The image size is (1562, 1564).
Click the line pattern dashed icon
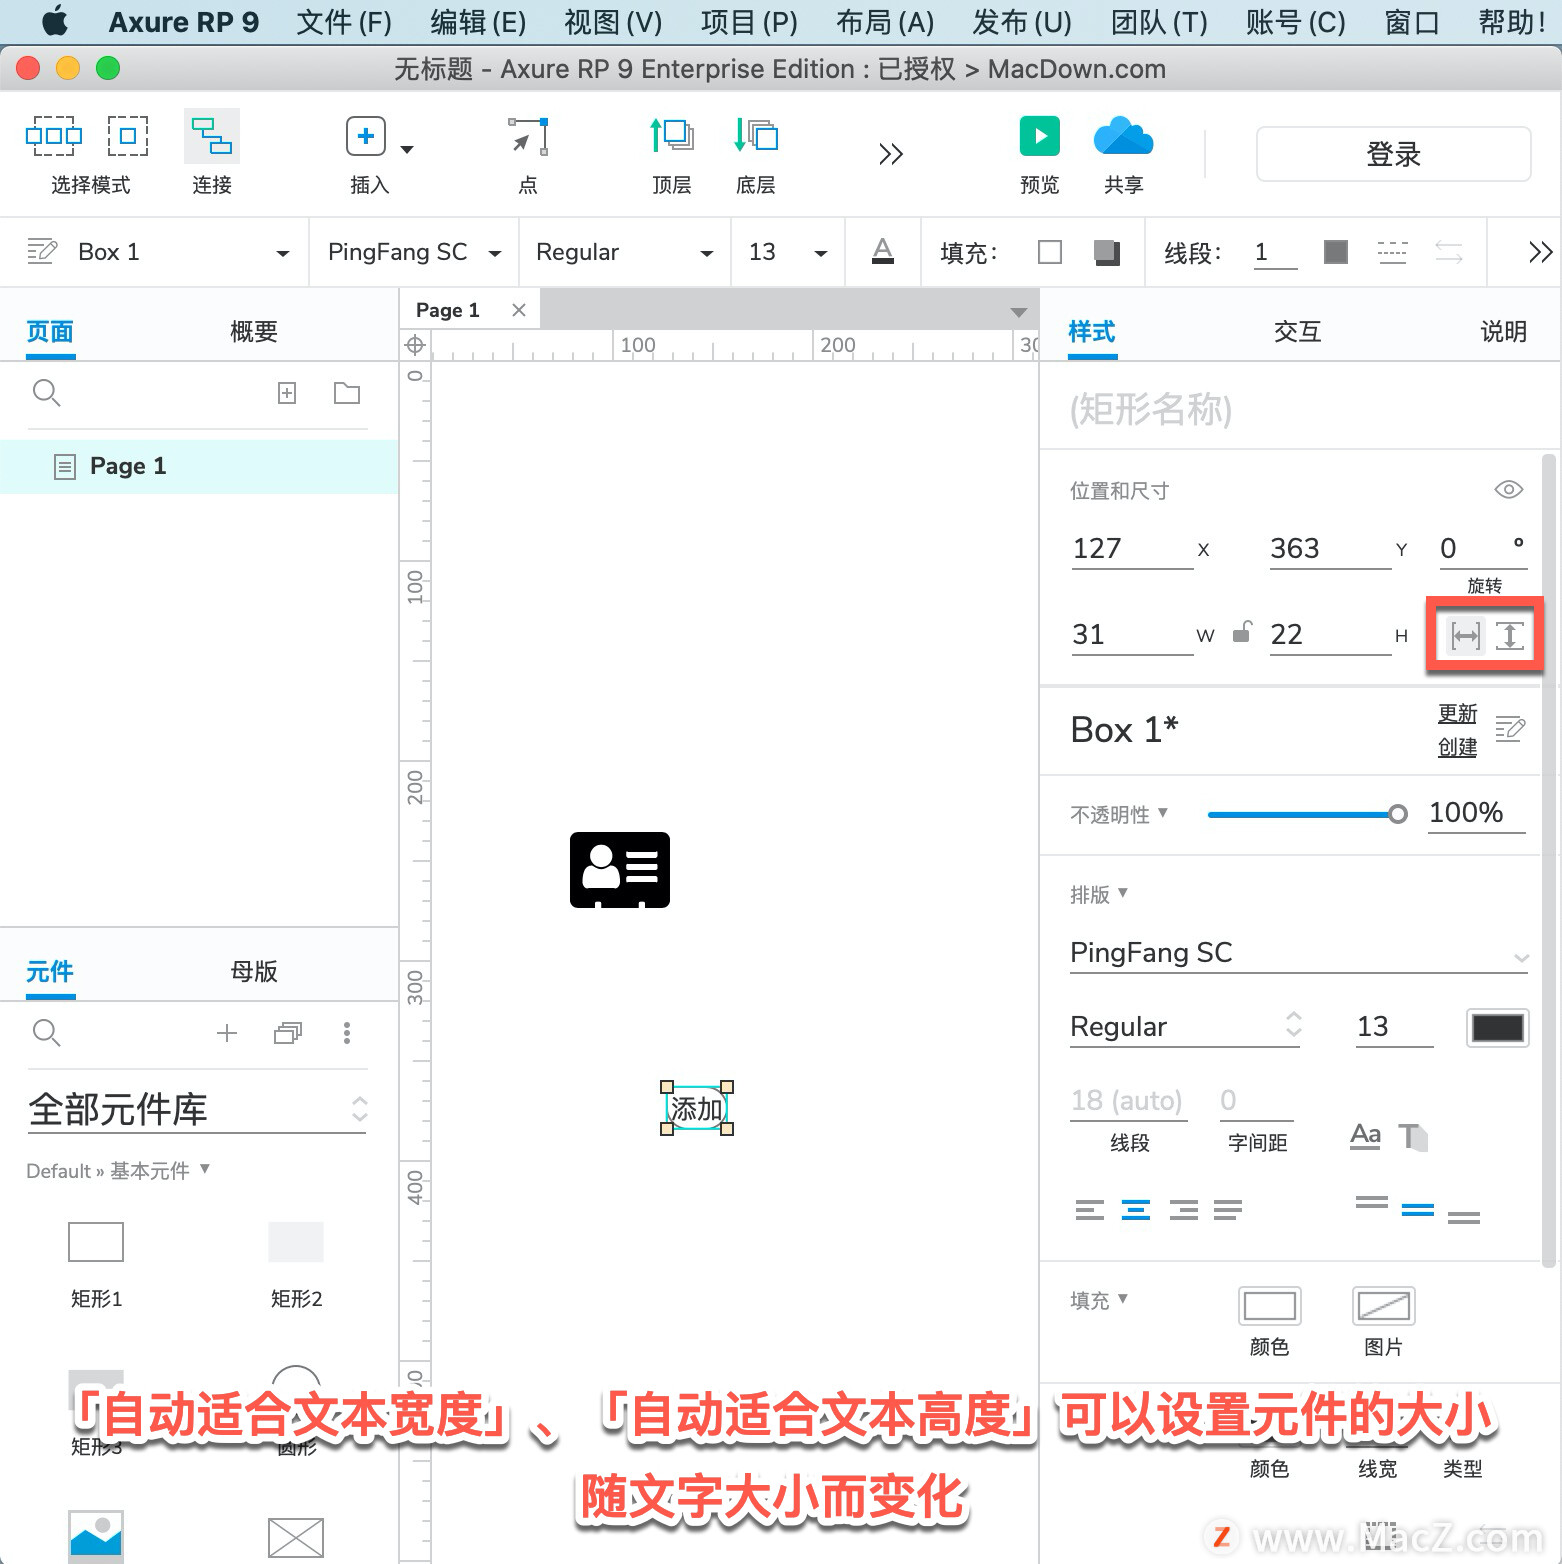[x=1392, y=252]
